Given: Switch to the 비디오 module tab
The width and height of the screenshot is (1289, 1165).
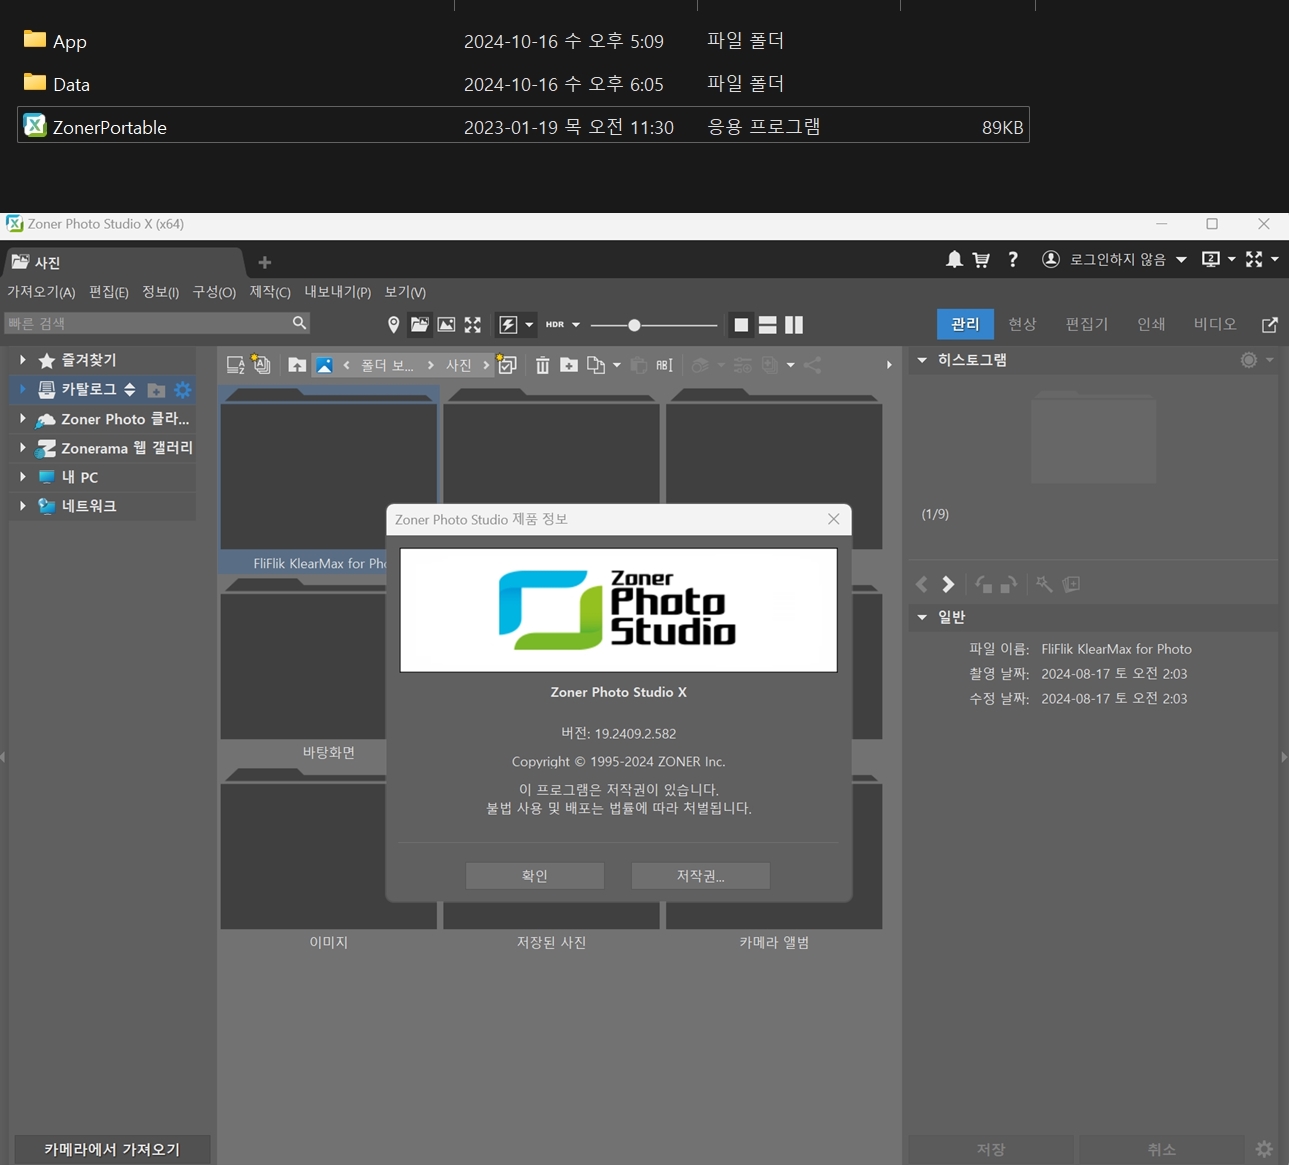Looking at the screenshot, I should [1215, 324].
